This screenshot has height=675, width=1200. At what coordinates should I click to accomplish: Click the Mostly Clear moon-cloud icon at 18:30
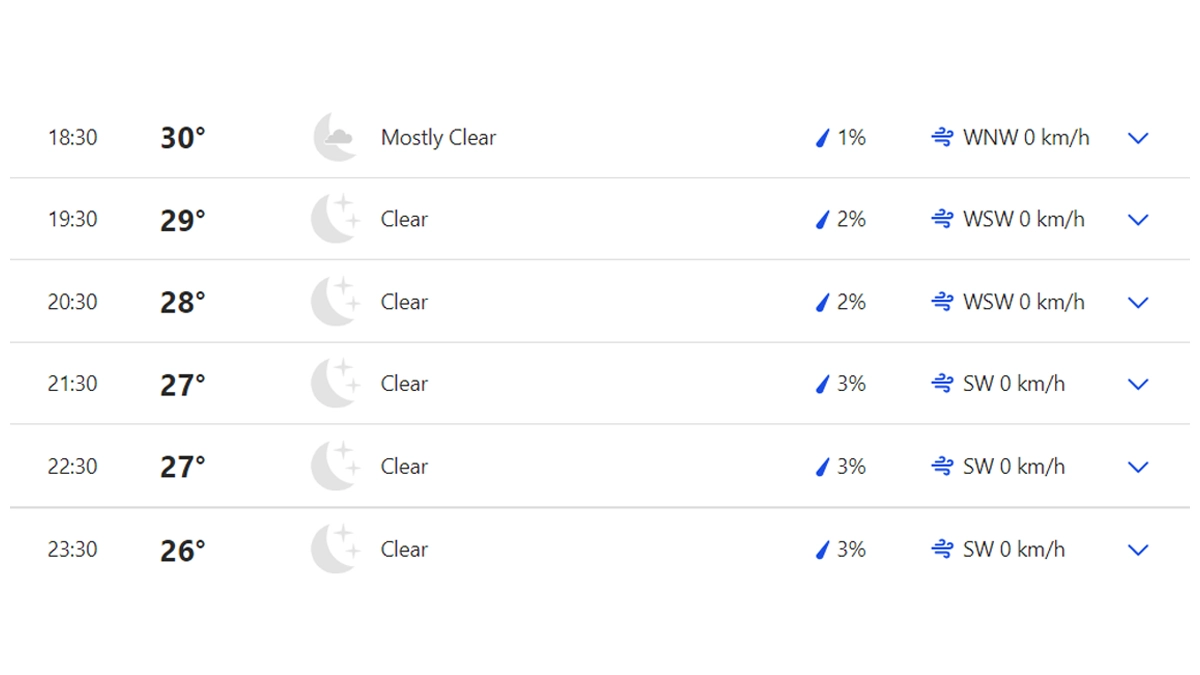coord(335,137)
